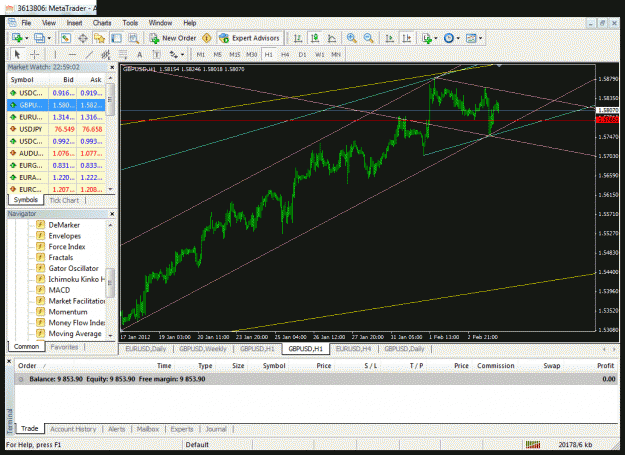The width and height of the screenshot is (625, 455).
Task: Open the Charts menu
Action: 102,23
